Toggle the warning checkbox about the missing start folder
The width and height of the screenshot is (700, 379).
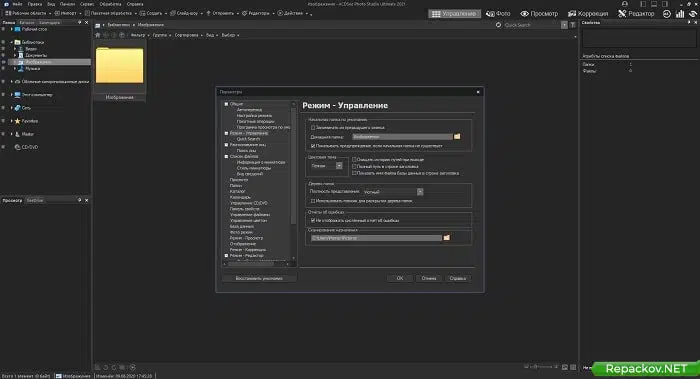coord(313,146)
